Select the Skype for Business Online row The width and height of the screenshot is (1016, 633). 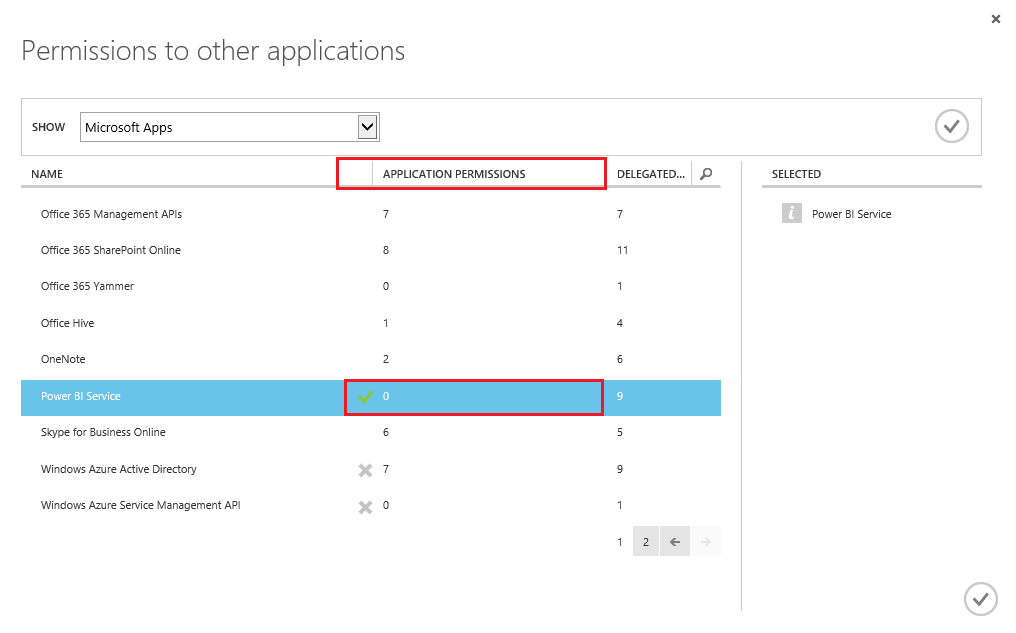[371, 432]
